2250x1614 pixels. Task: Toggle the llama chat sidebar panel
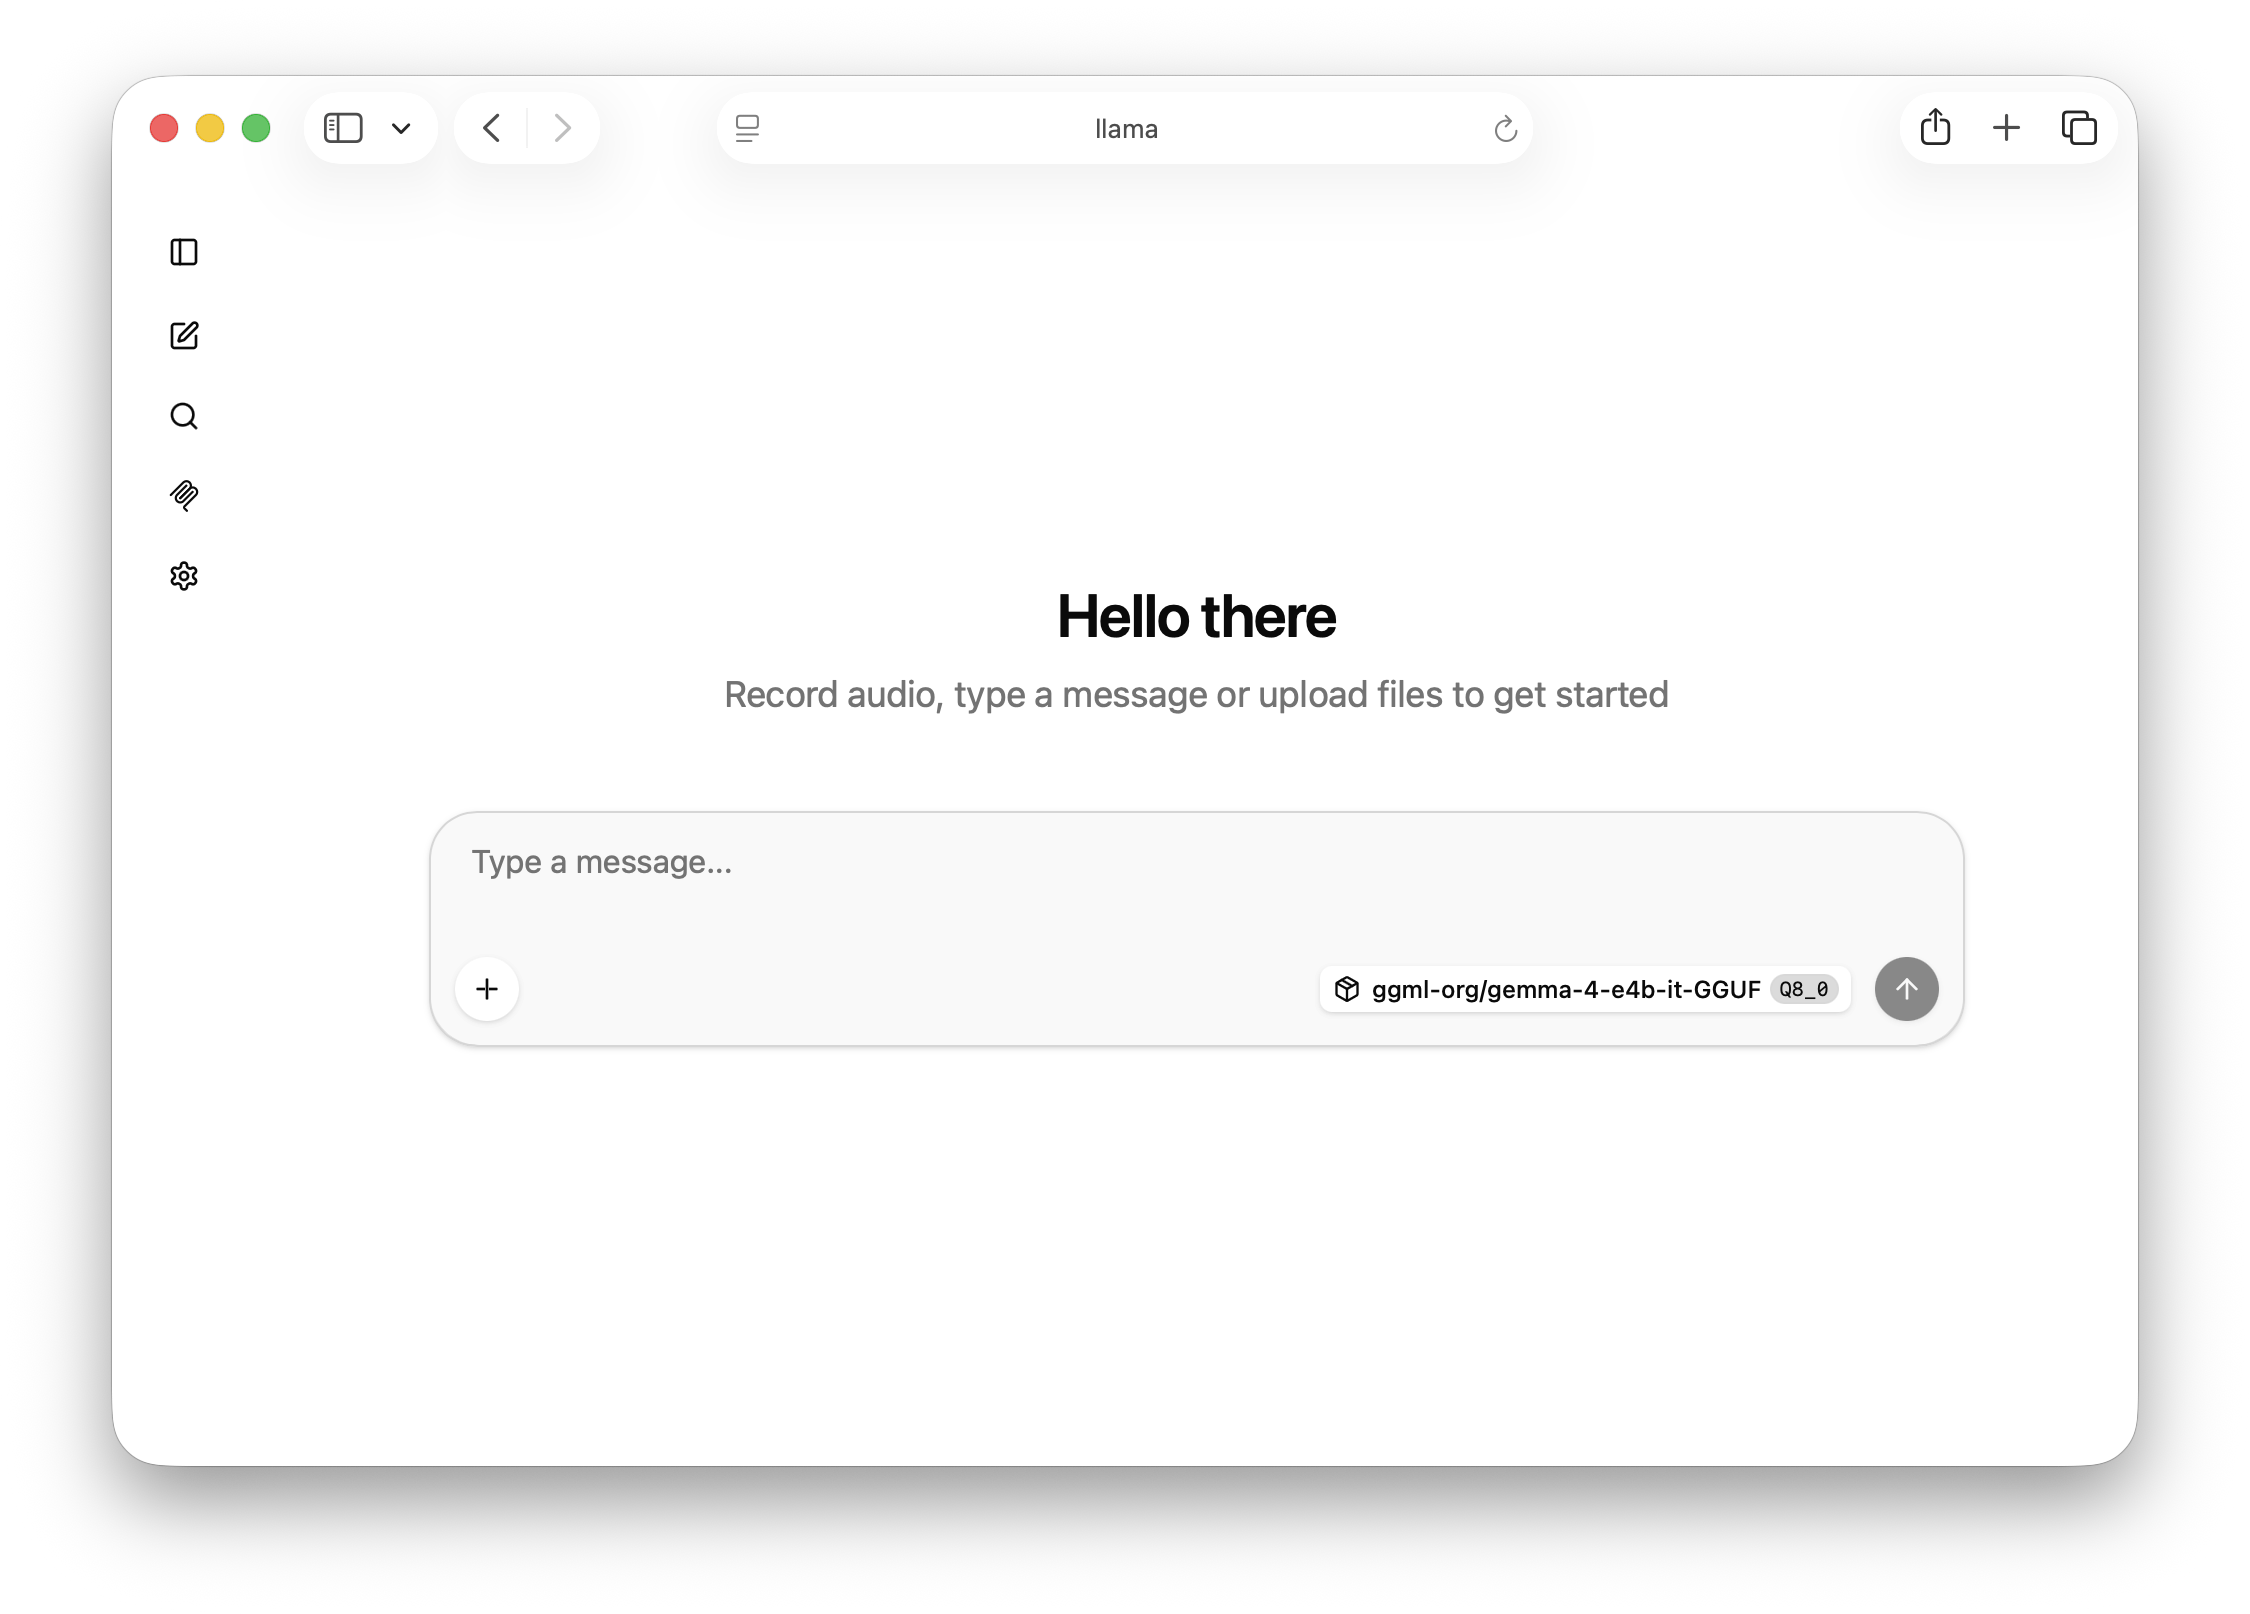click(x=184, y=252)
